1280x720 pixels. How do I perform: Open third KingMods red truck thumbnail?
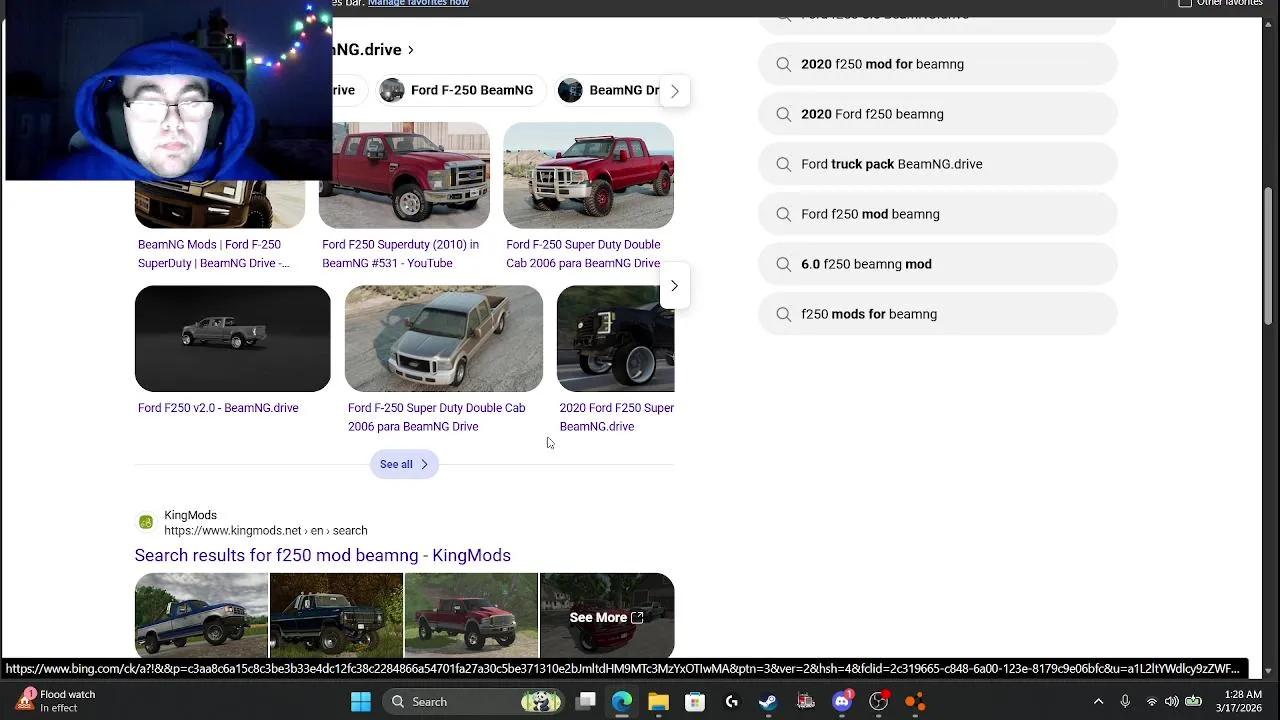(471, 615)
